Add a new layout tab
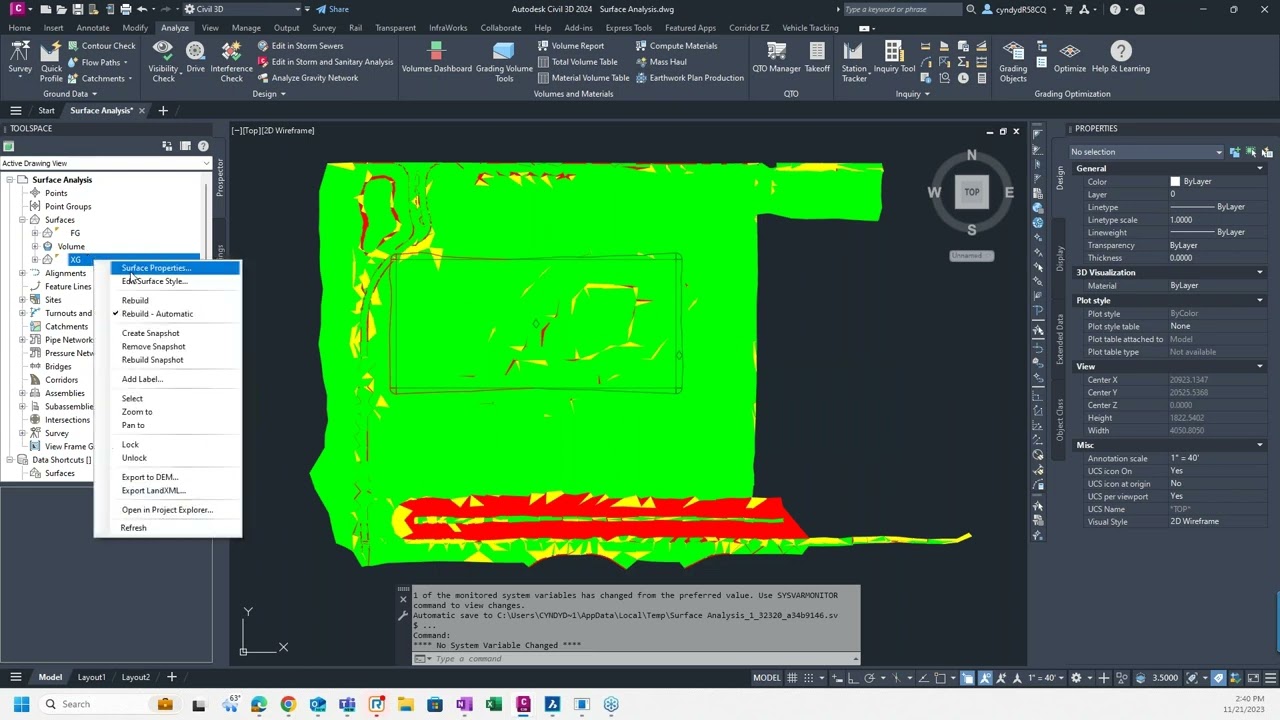The width and height of the screenshot is (1280, 720). (x=171, y=677)
